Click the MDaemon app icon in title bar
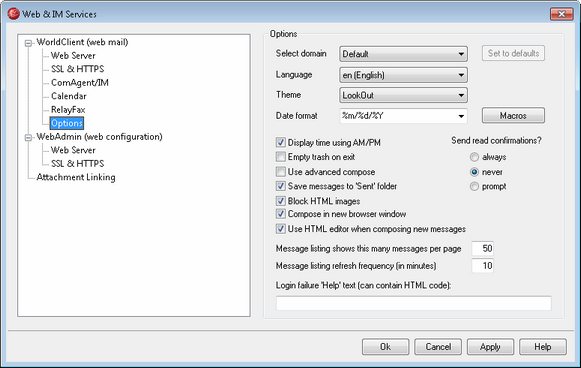 coord(14,14)
